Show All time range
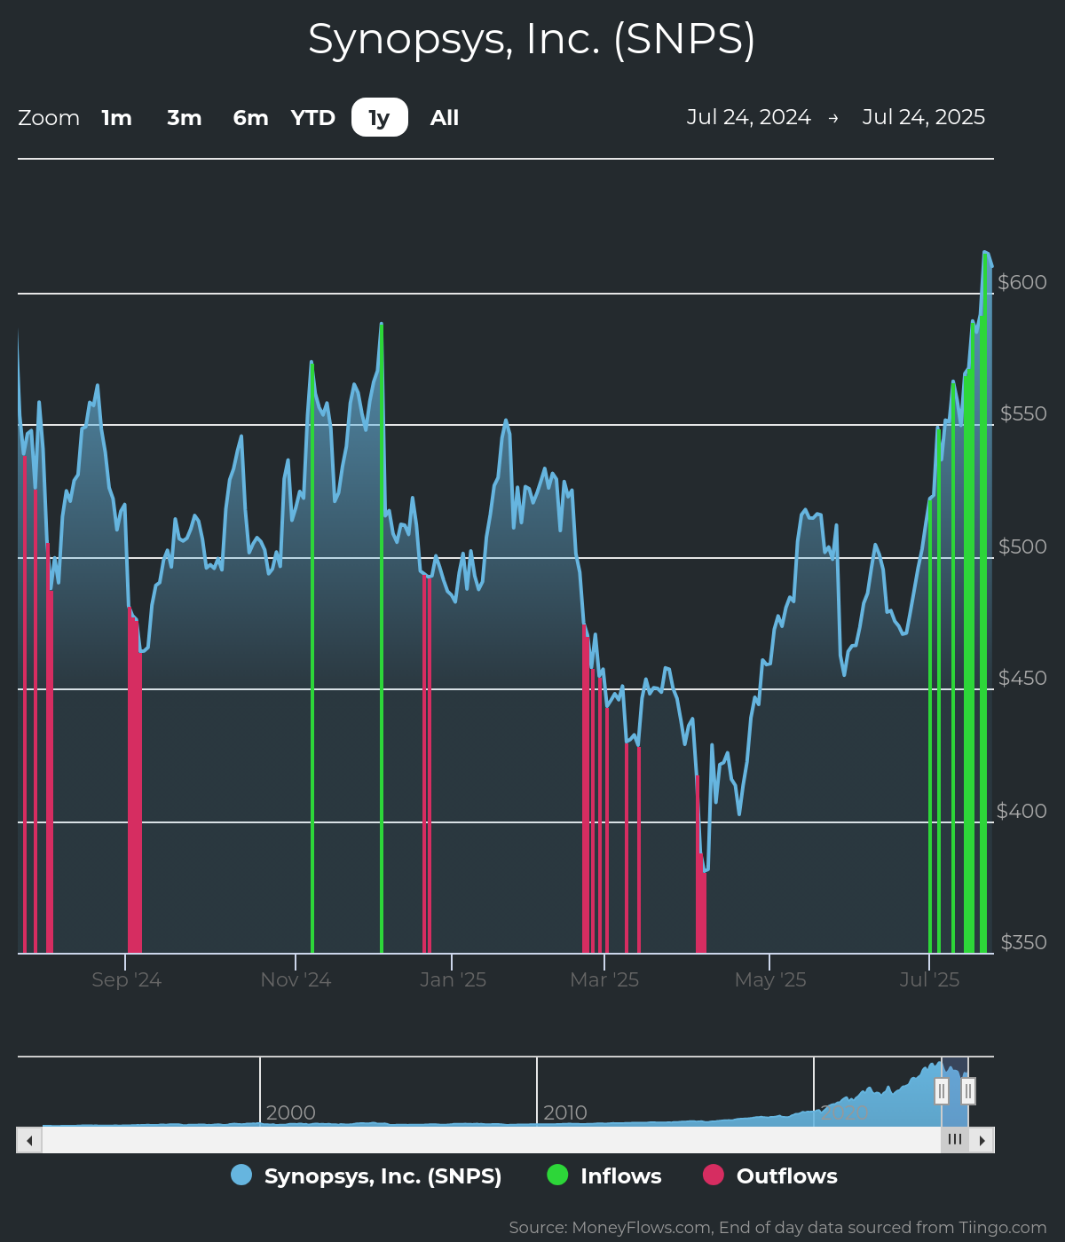Image resolution: width=1065 pixels, height=1242 pixels. (445, 118)
